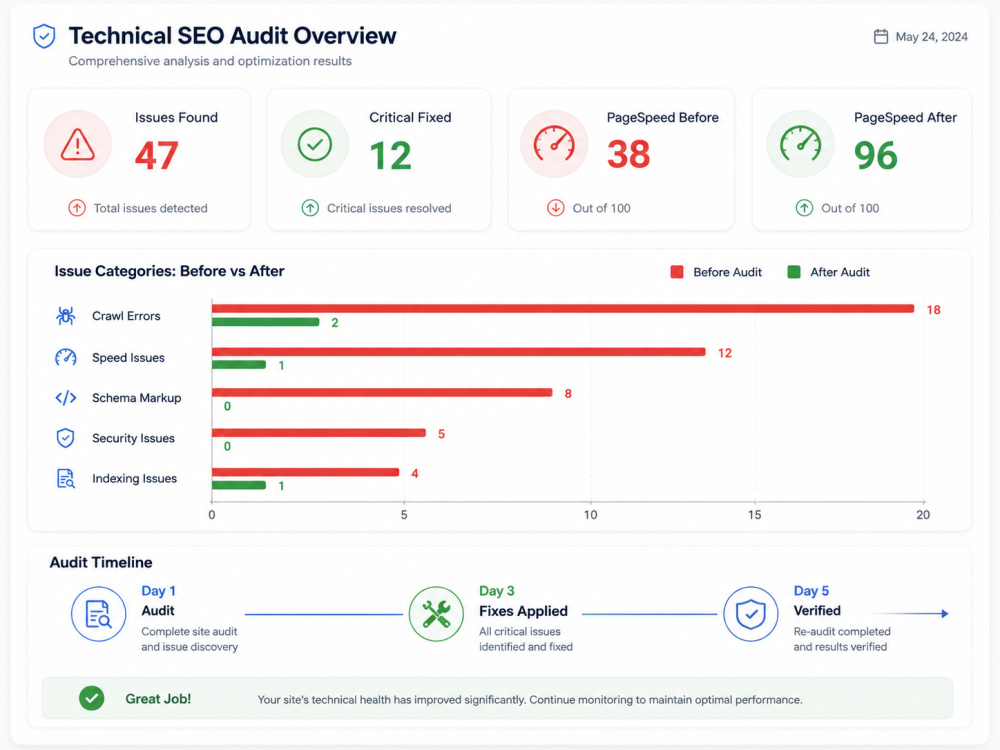Click the timeline arrowhead after Day 5
Screen dimensions: 1000x750
(945, 614)
